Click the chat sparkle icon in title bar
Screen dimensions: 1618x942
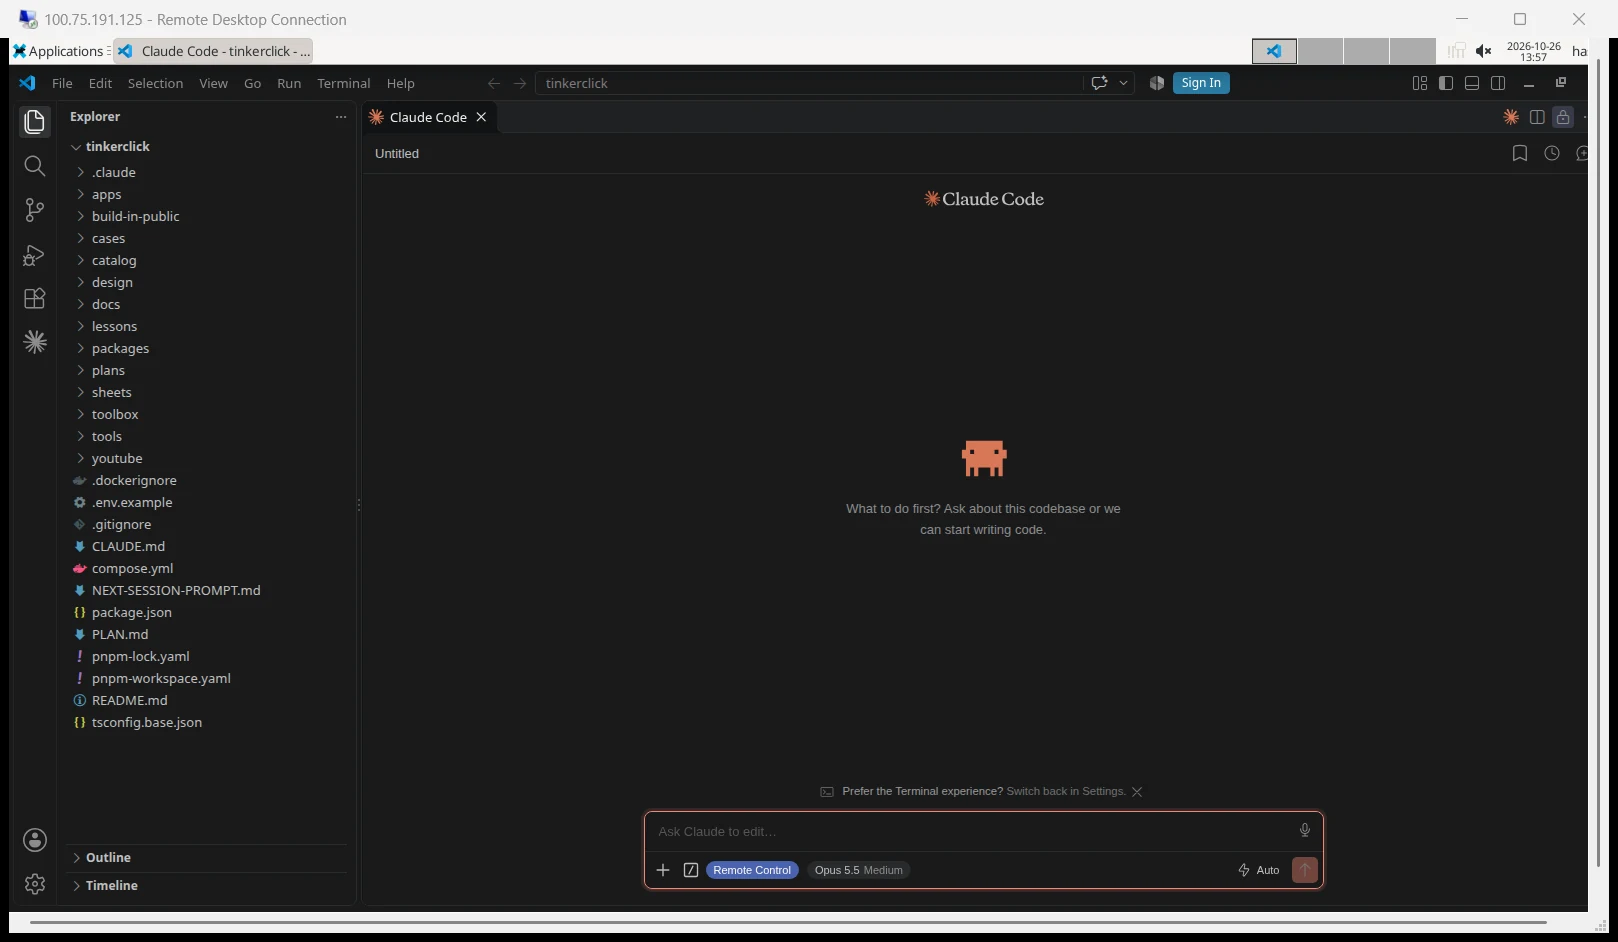[1099, 83]
